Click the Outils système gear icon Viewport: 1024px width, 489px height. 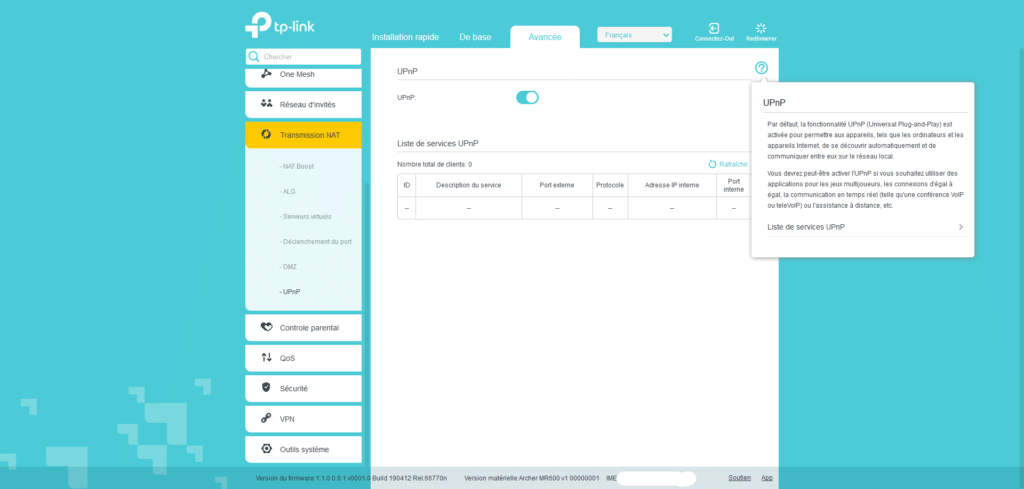coord(266,449)
